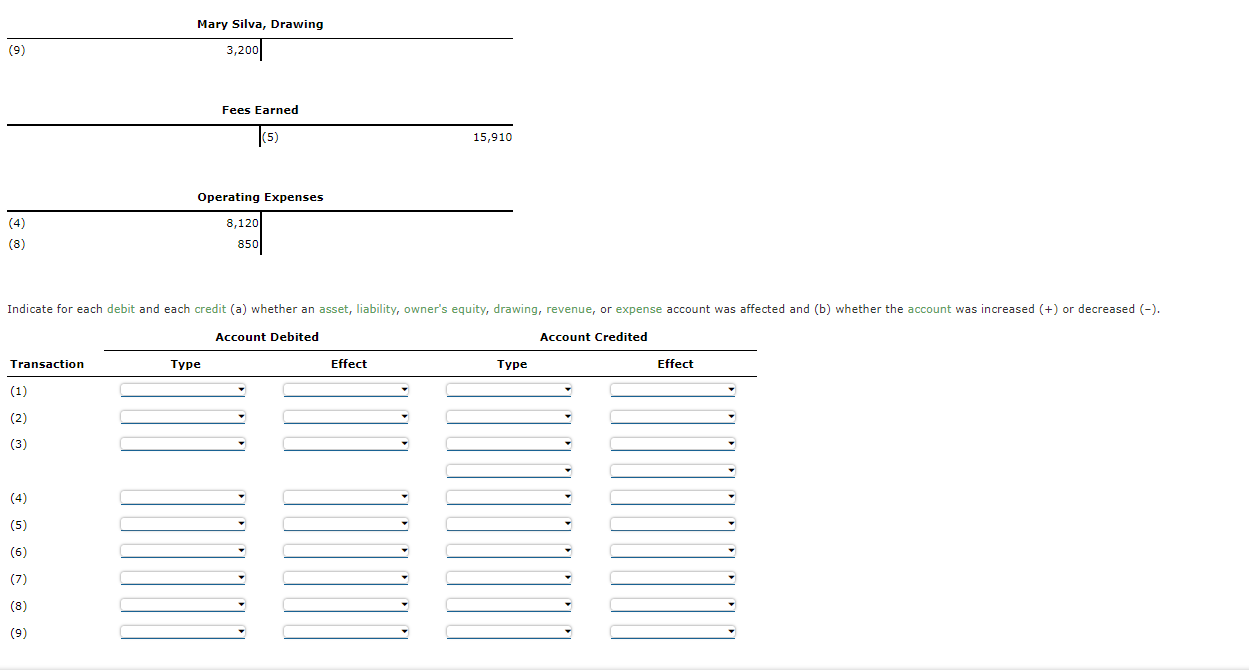Viewport: 1249px width, 670px height.
Task: Click the 'Account Credited' column group header
Action: pyautogui.click(x=594, y=337)
